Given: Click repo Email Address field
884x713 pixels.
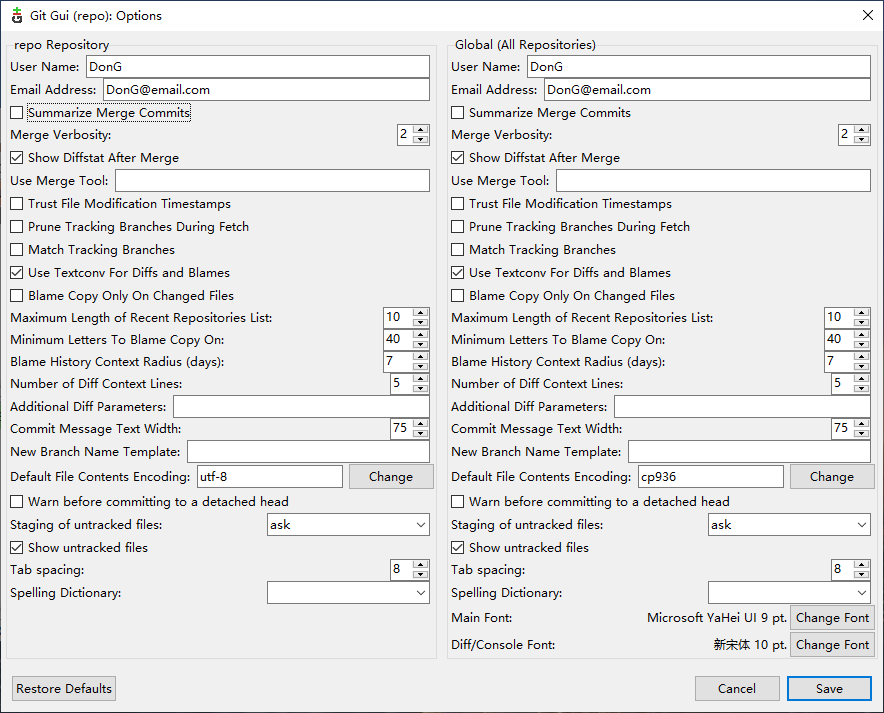Looking at the screenshot, I should pos(266,90).
